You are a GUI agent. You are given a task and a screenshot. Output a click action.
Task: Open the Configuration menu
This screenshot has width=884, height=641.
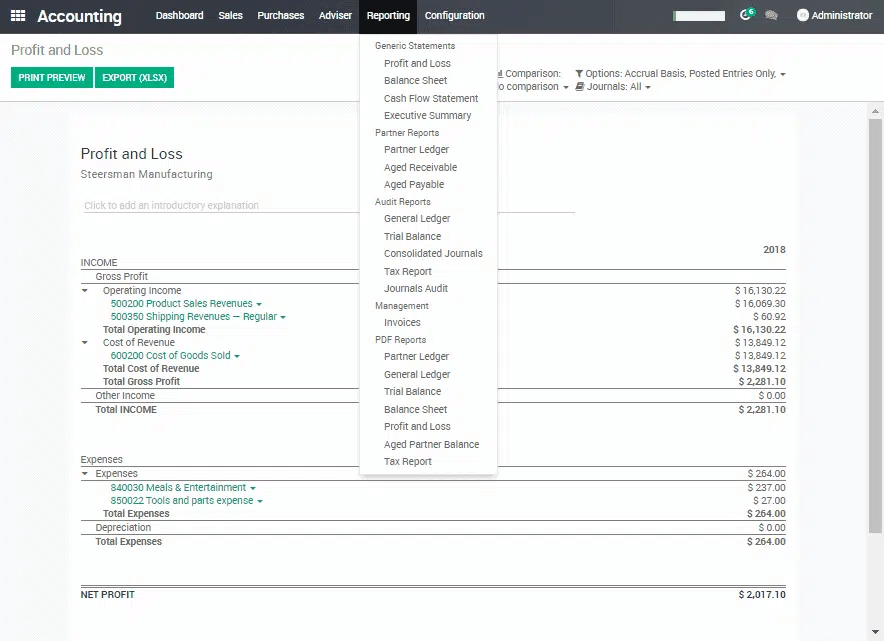tap(454, 16)
